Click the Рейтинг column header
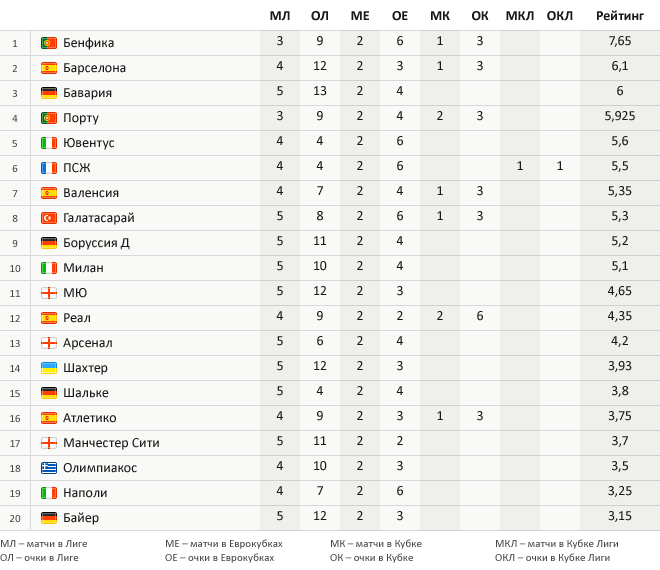Image resolution: width=660 pixels, height=570 pixels. 620,16
